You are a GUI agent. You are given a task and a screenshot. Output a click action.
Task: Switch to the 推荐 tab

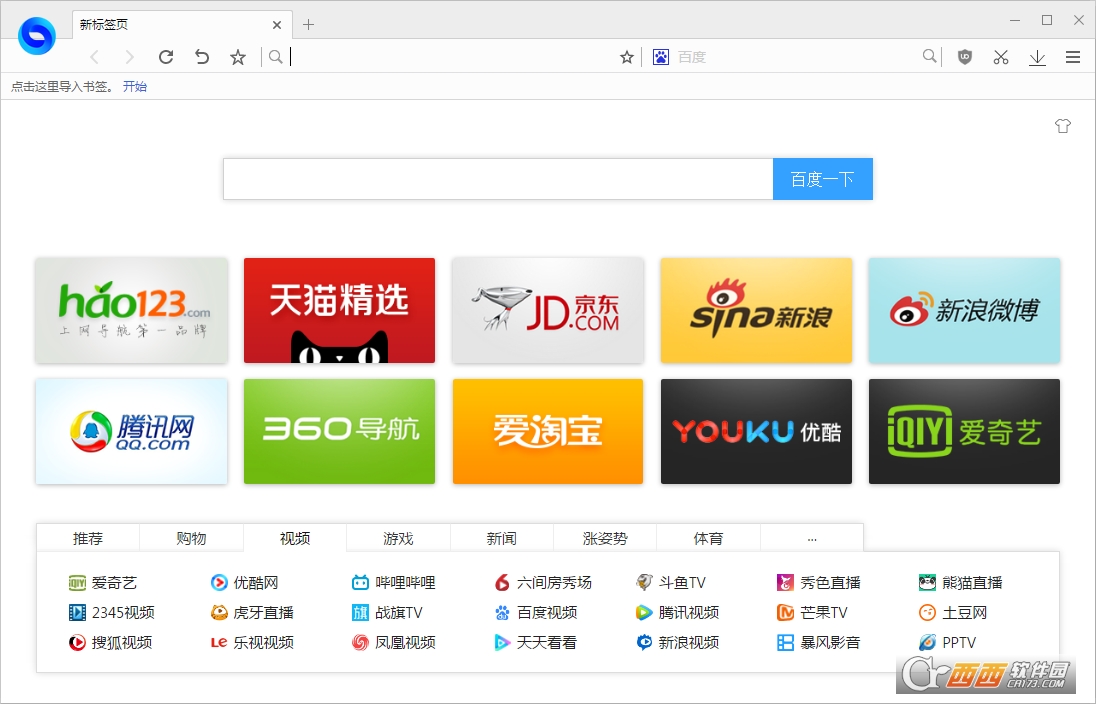coord(88,538)
